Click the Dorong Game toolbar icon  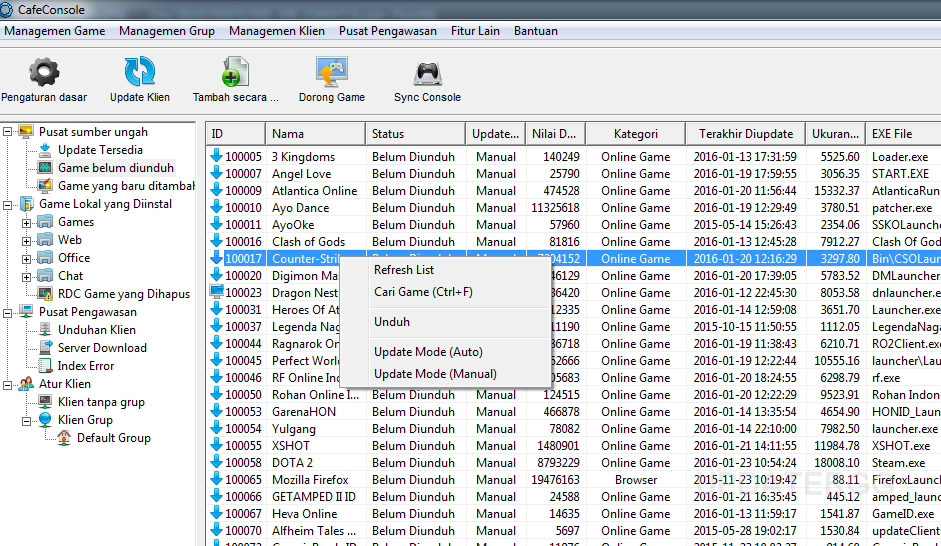click(x=331, y=72)
